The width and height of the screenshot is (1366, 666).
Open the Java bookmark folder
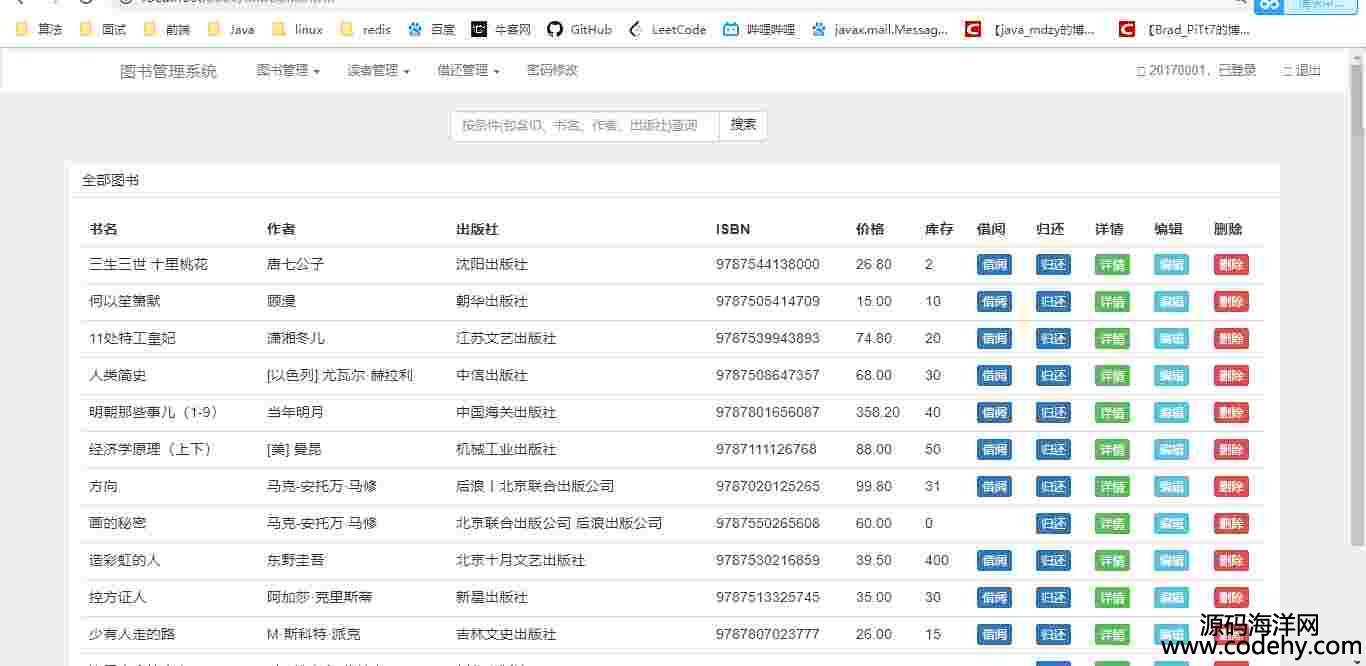click(231, 30)
